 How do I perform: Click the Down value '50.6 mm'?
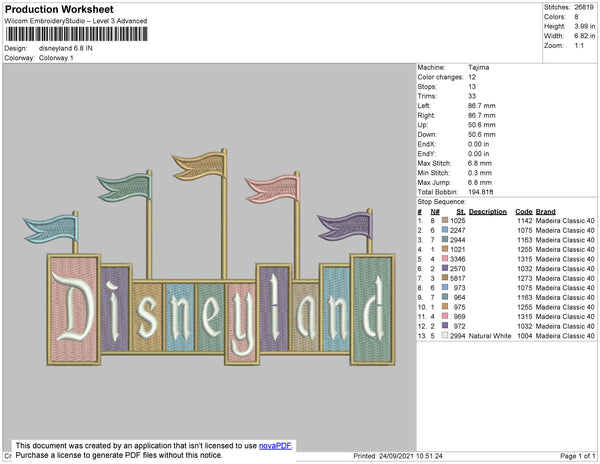481,134
